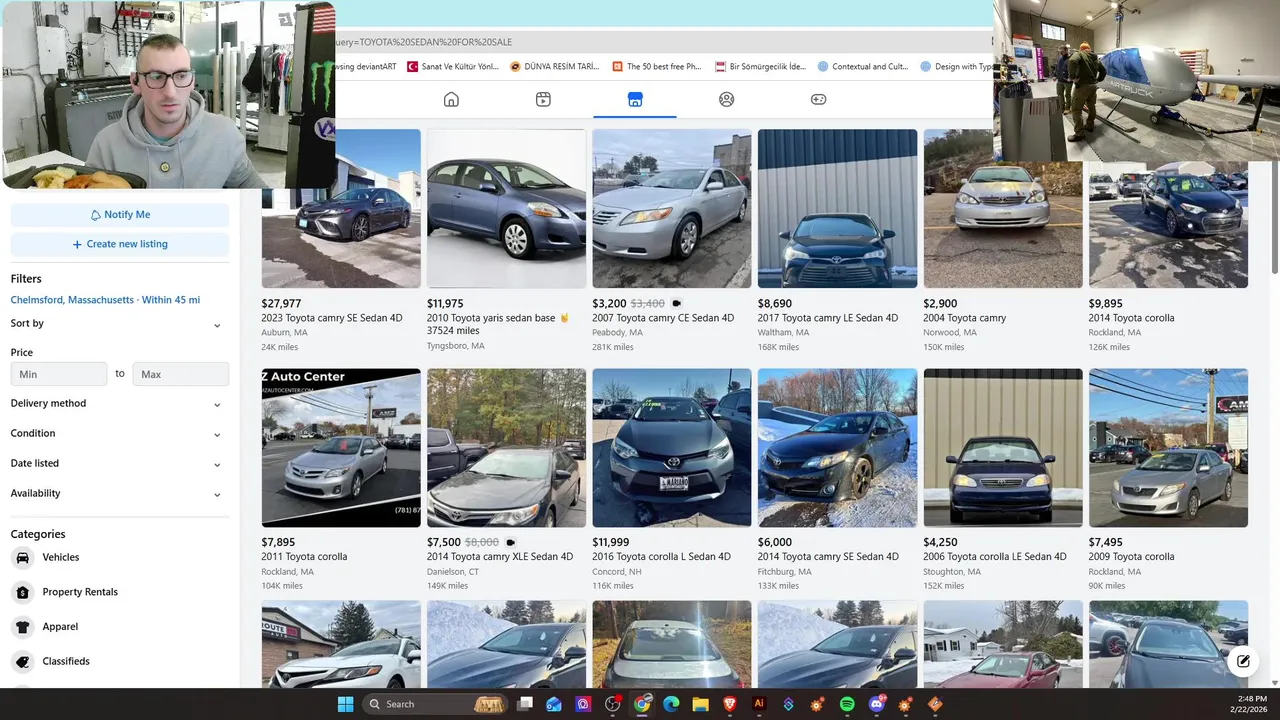Expand the Condition filter
The height and width of the screenshot is (720, 1280).
pos(217,435)
